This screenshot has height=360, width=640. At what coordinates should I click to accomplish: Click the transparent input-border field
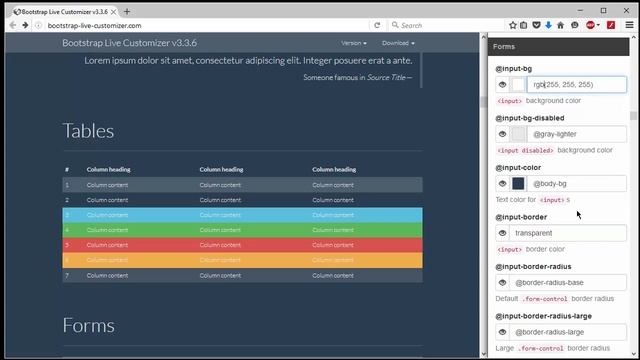568,233
